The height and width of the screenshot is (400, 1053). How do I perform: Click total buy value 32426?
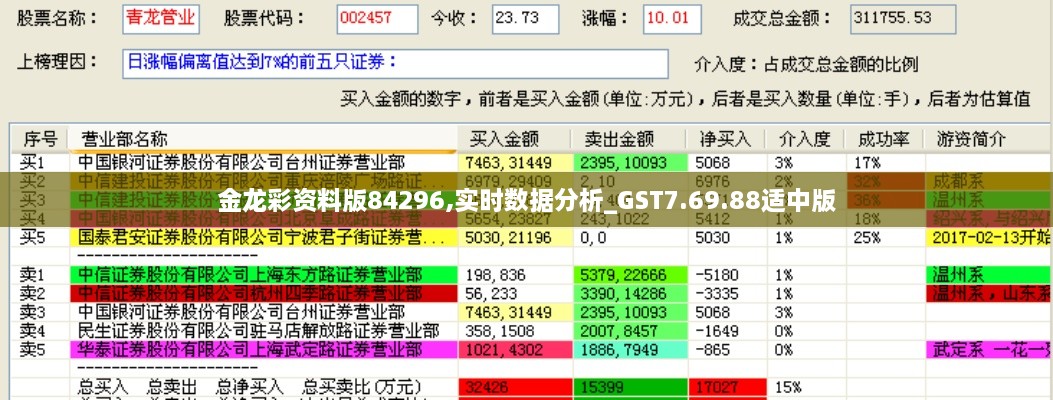click(514, 387)
